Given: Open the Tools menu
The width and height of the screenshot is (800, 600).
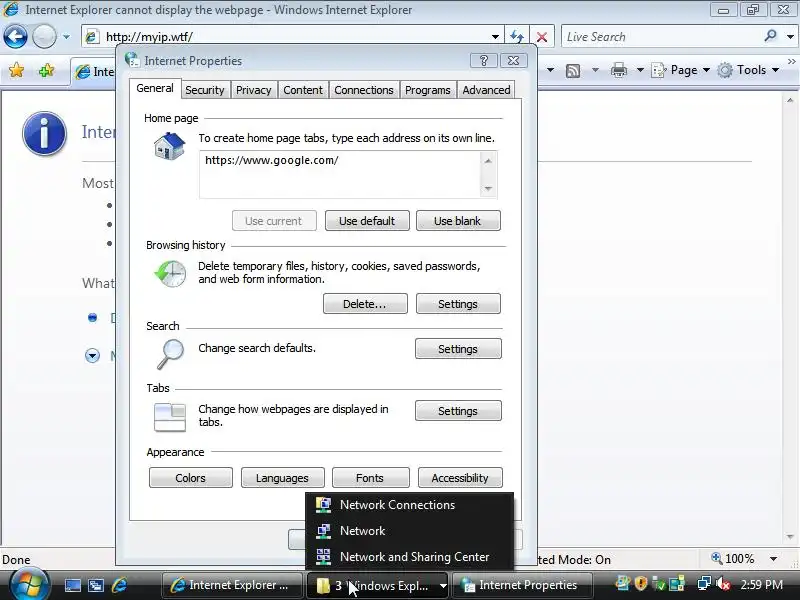Looking at the screenshot, I should 748,70.
